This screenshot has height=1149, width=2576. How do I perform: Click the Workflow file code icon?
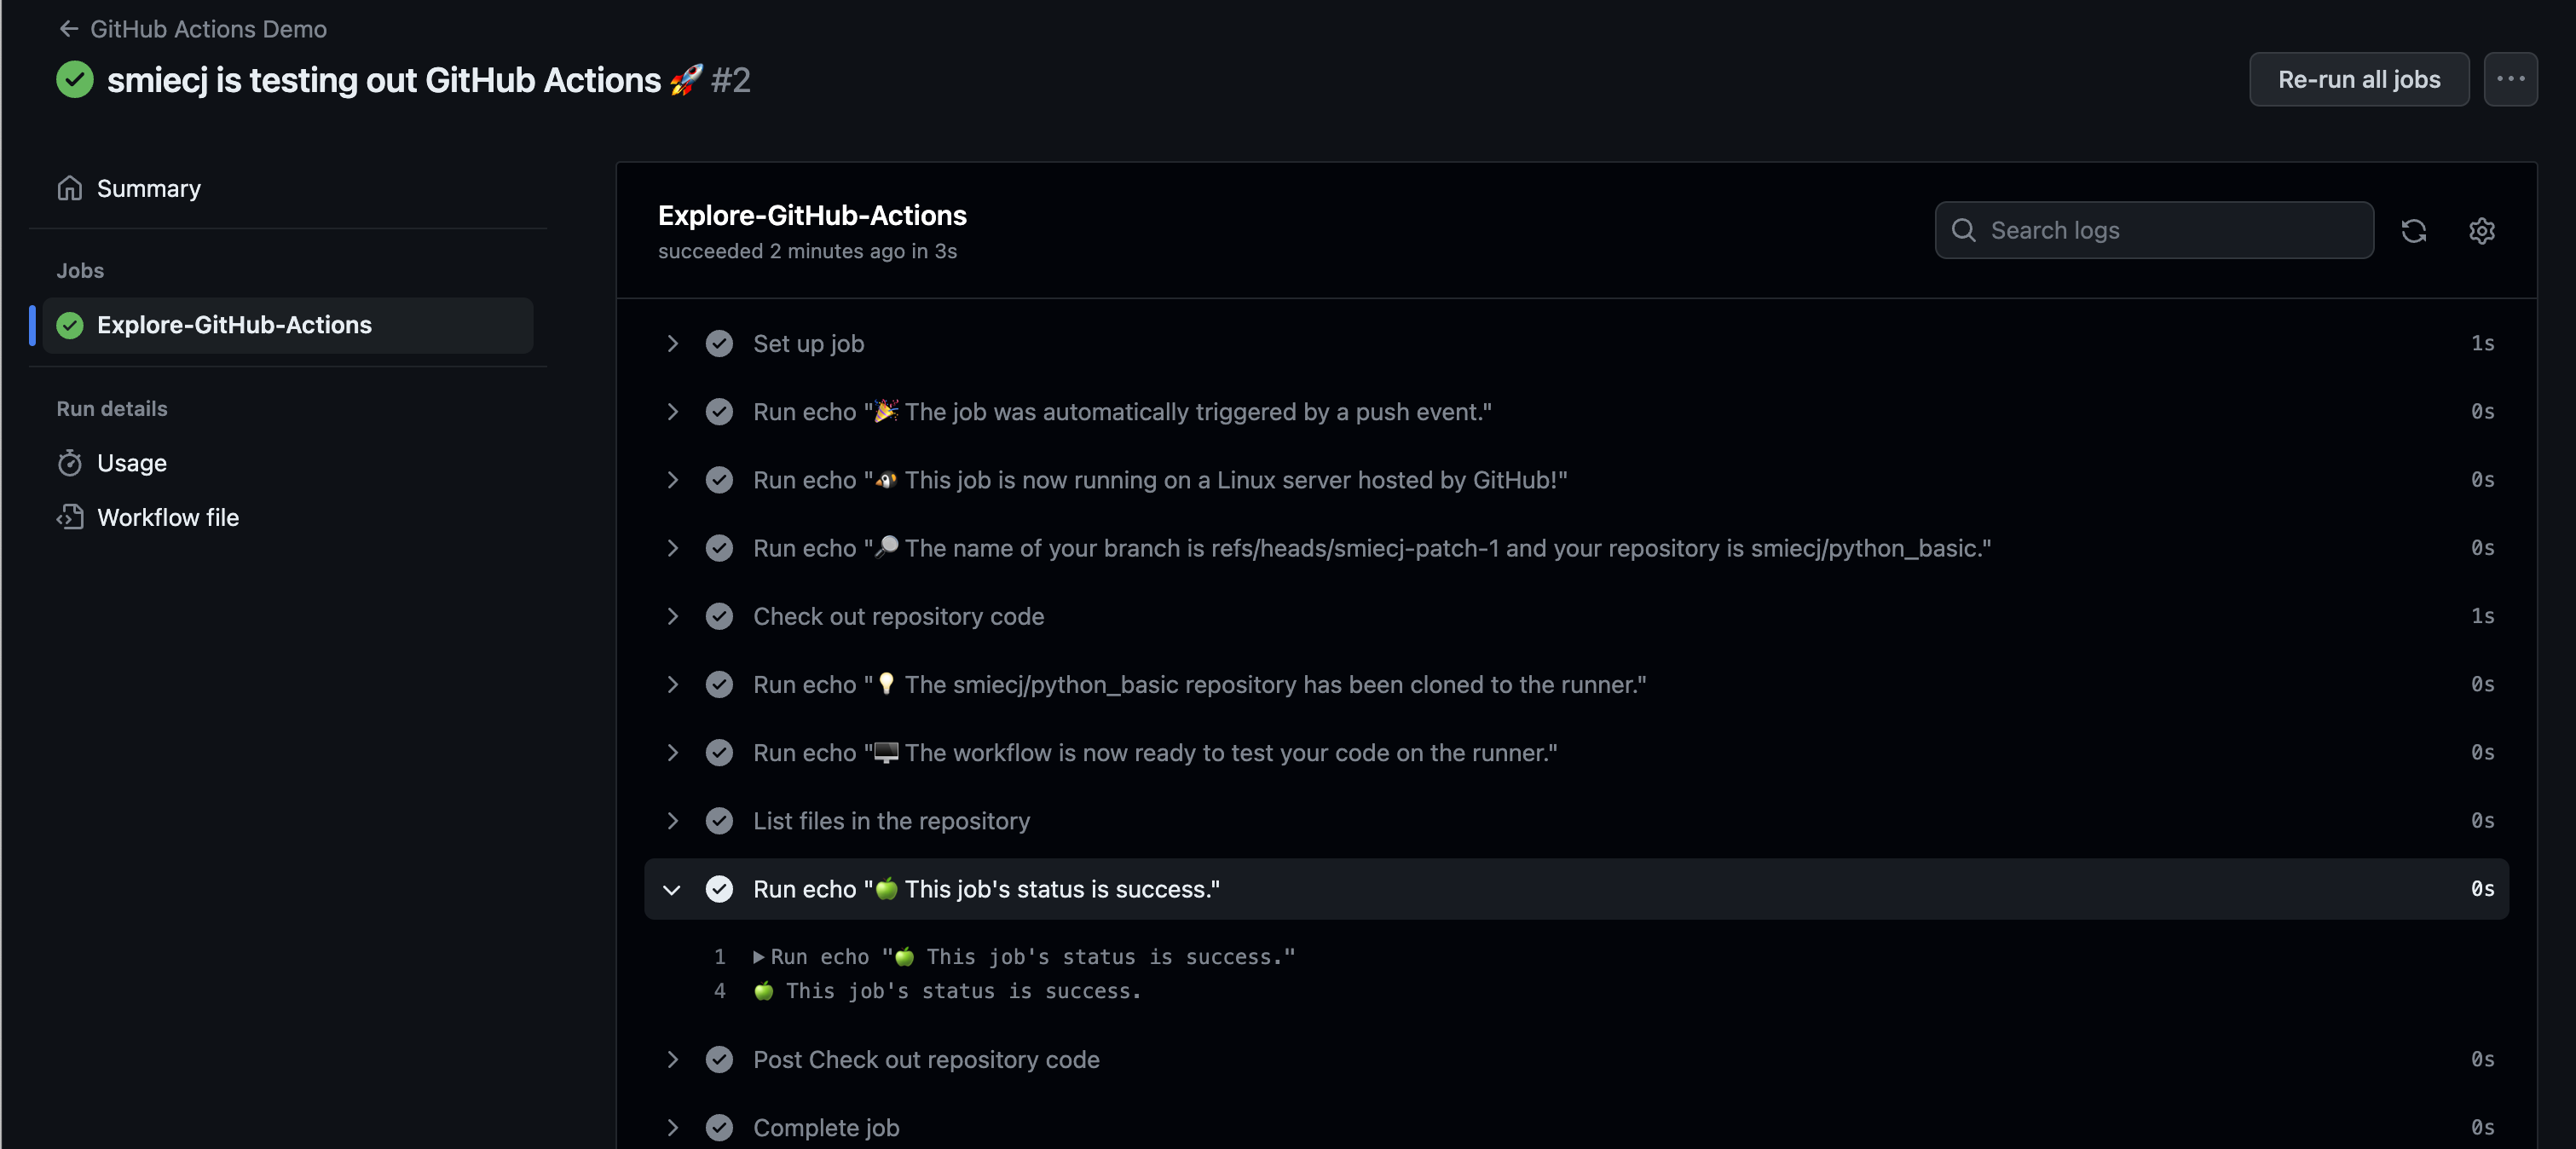point(69,517)
